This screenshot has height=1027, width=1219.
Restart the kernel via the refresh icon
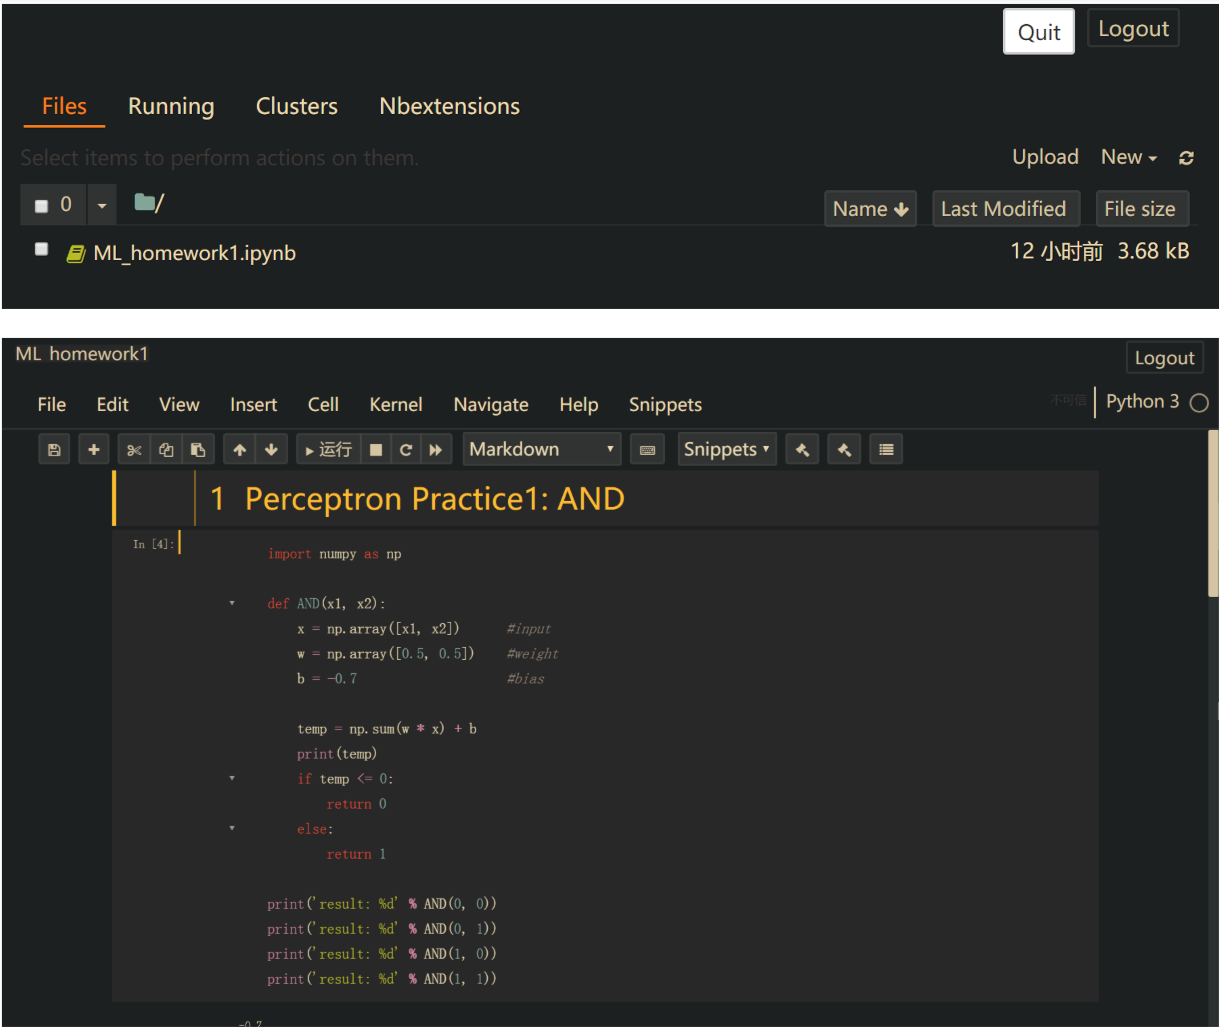pos(406,448)
